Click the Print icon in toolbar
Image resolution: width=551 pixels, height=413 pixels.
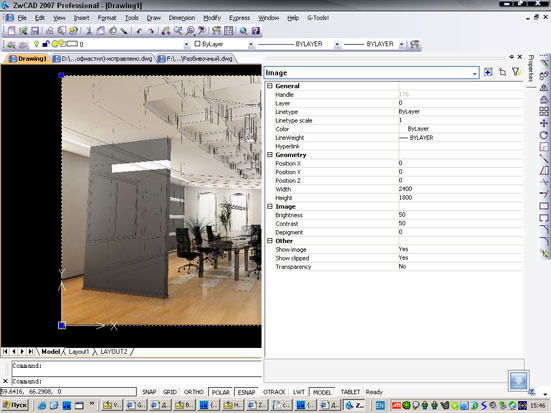pyautogui.click(x=50, y=31)
